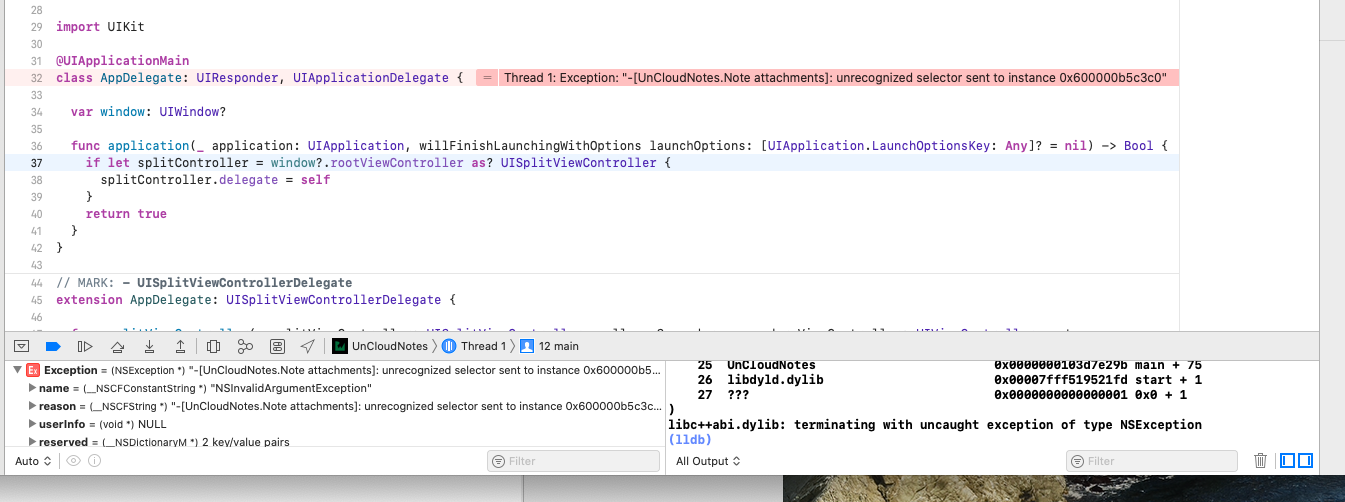Collapse the Exception variable disclosure triangle
Screen dimensions: 1345x502
(17, 370)
